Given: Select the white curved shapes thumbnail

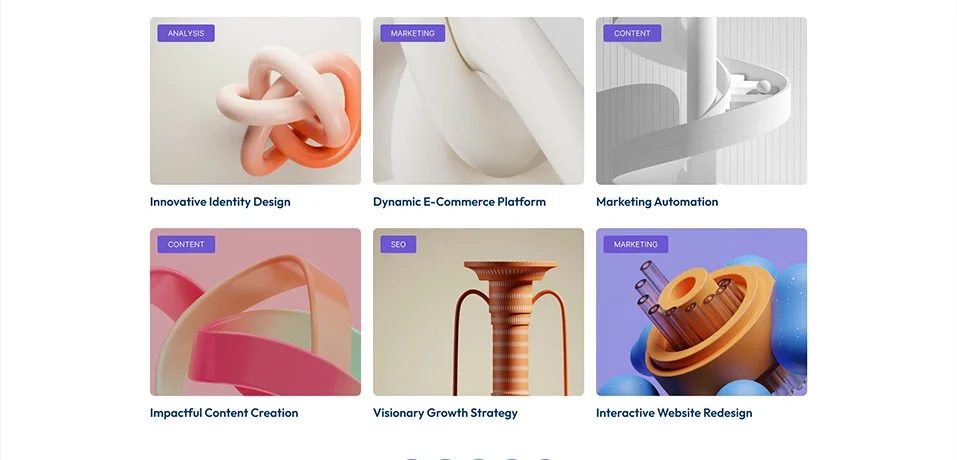Looking at the screenshot, I should click(x=478, y=101).
